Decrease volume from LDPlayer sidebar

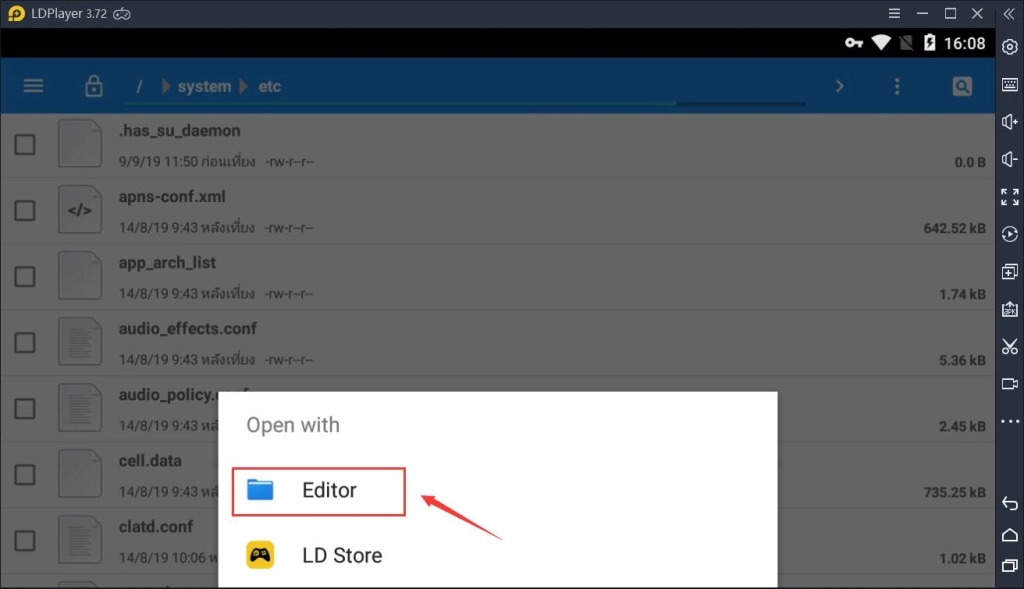(1010, 159)
